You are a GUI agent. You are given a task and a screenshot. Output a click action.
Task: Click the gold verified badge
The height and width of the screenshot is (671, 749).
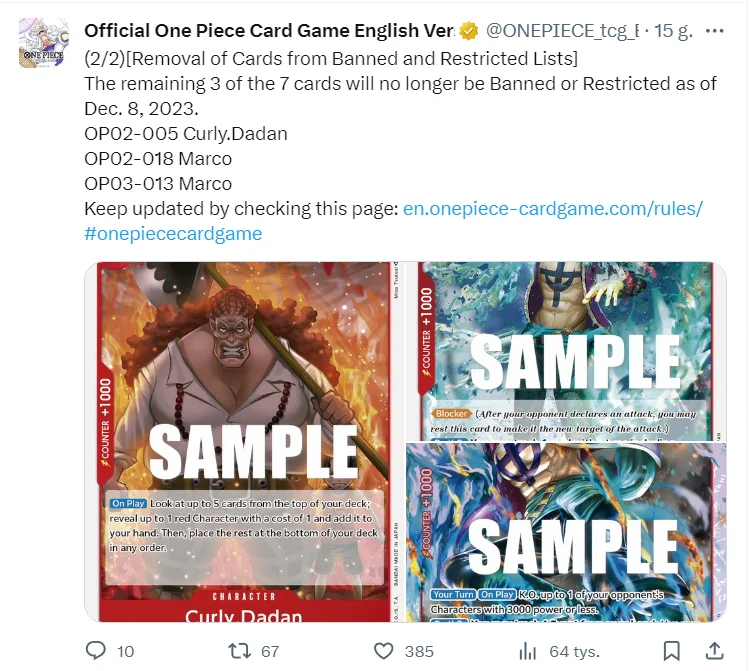[469, 31]
